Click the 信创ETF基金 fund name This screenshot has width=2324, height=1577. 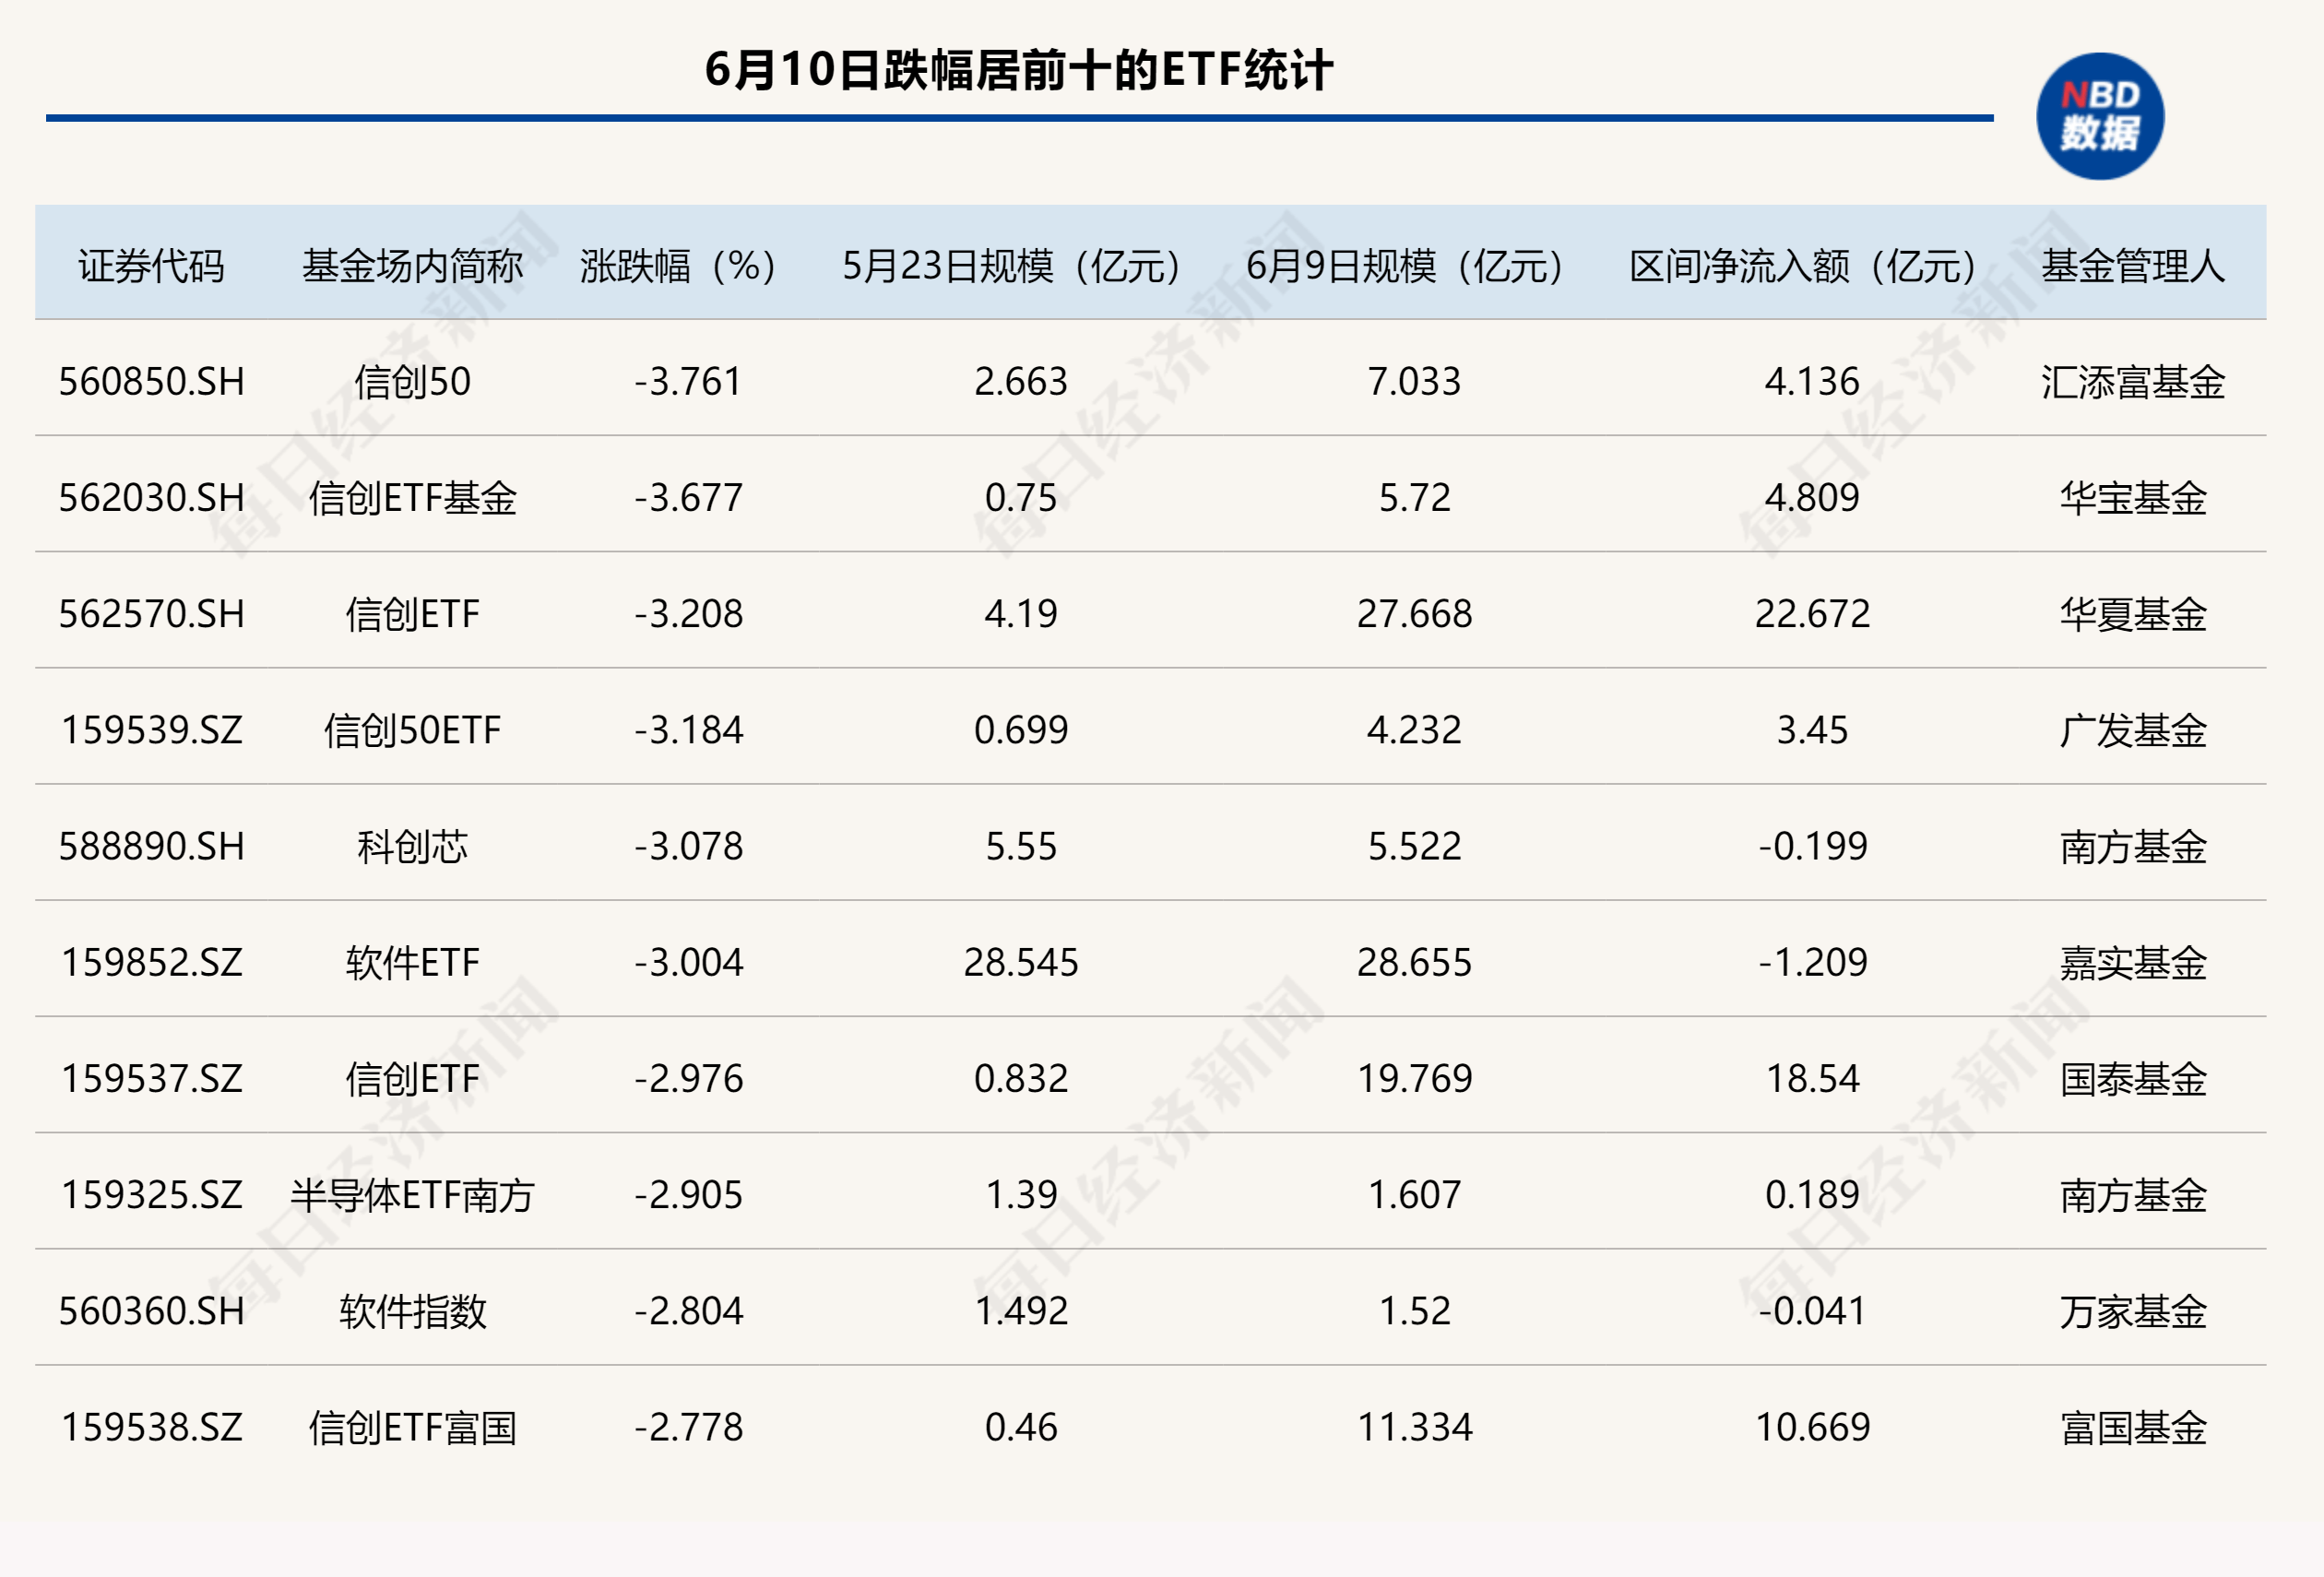412,498
